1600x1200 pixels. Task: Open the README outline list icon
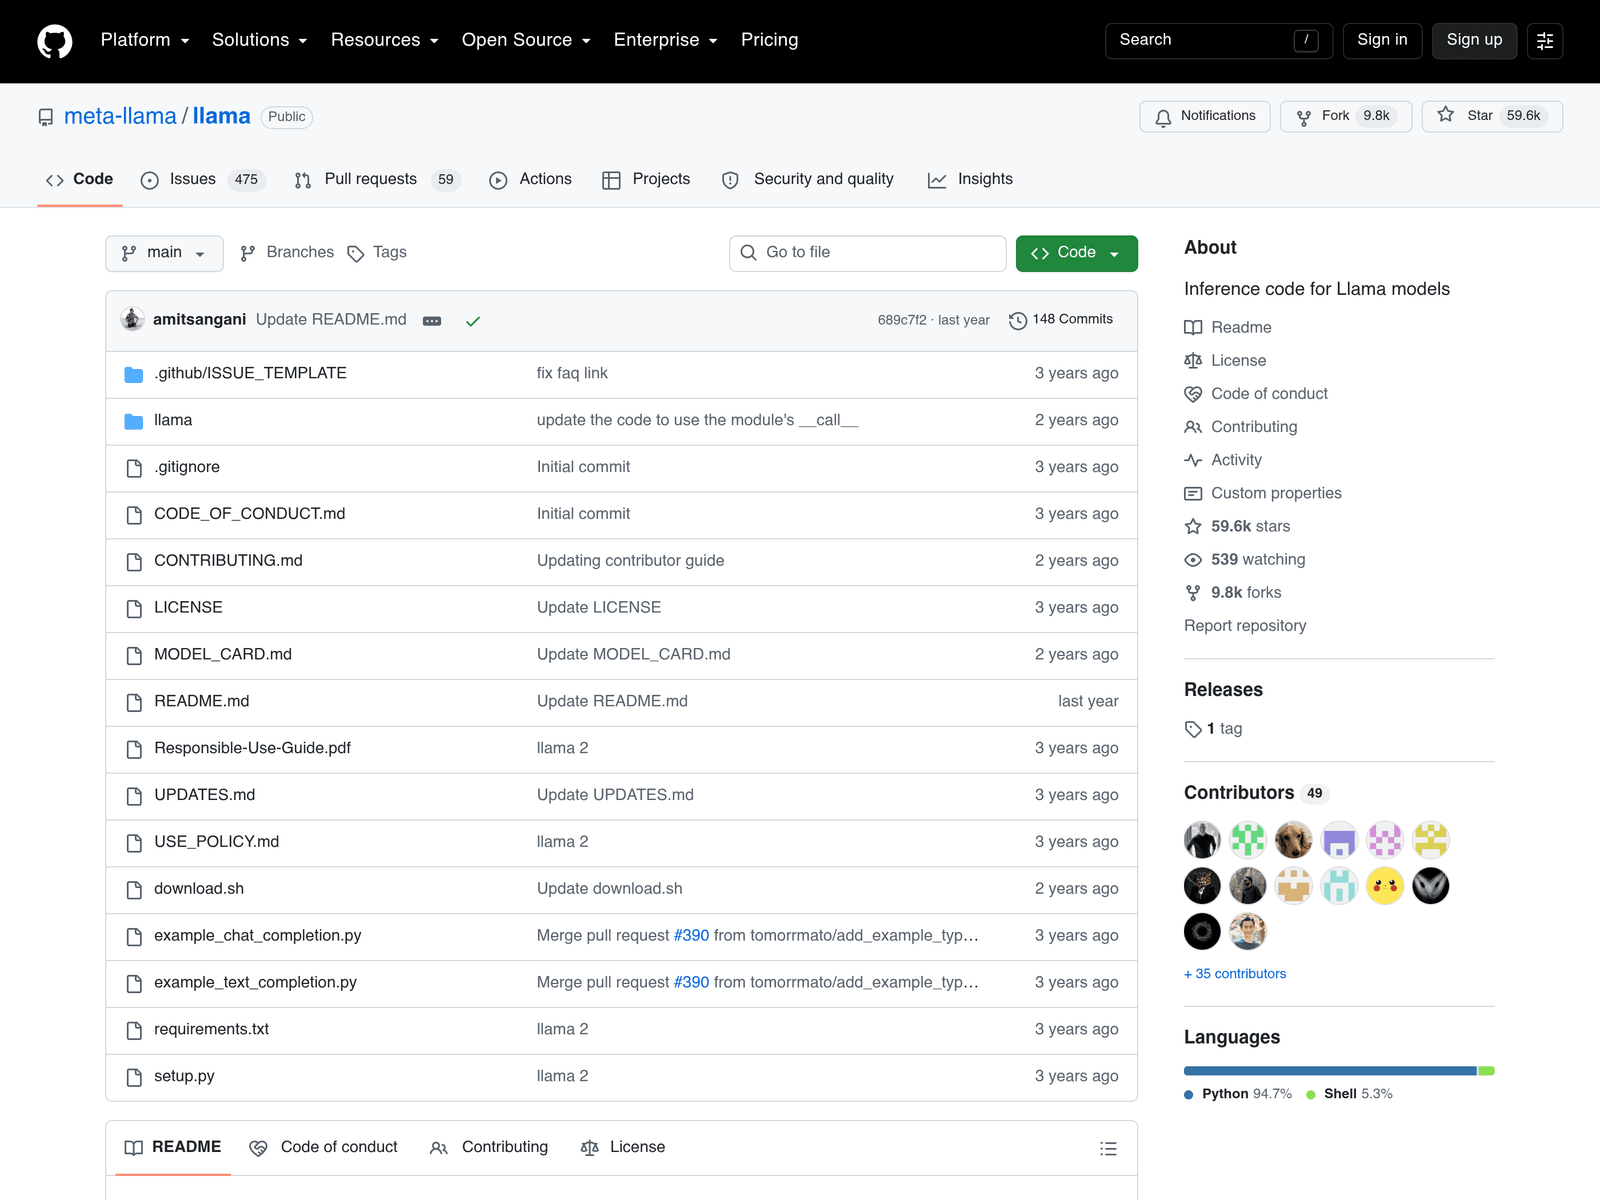tap(1108, 1148)
